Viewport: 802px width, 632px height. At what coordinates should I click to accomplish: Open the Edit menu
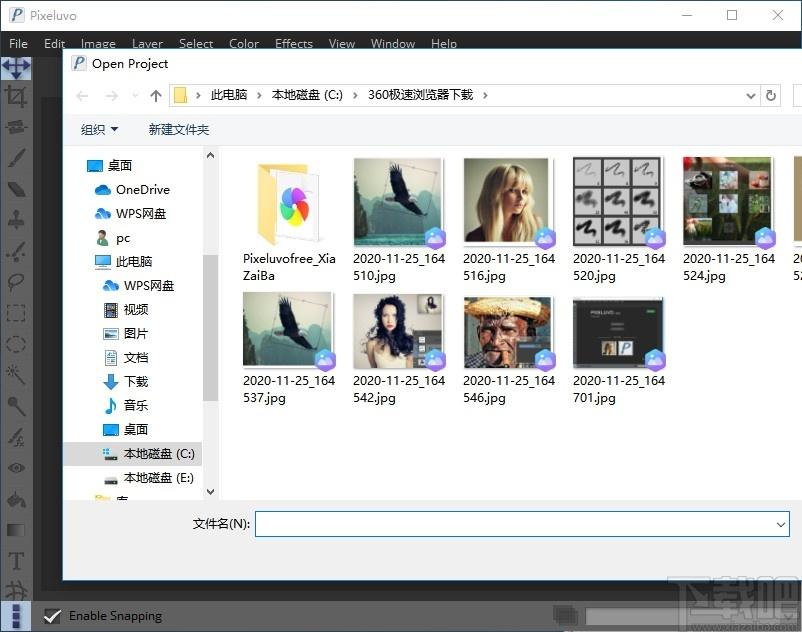coord(54,44)
